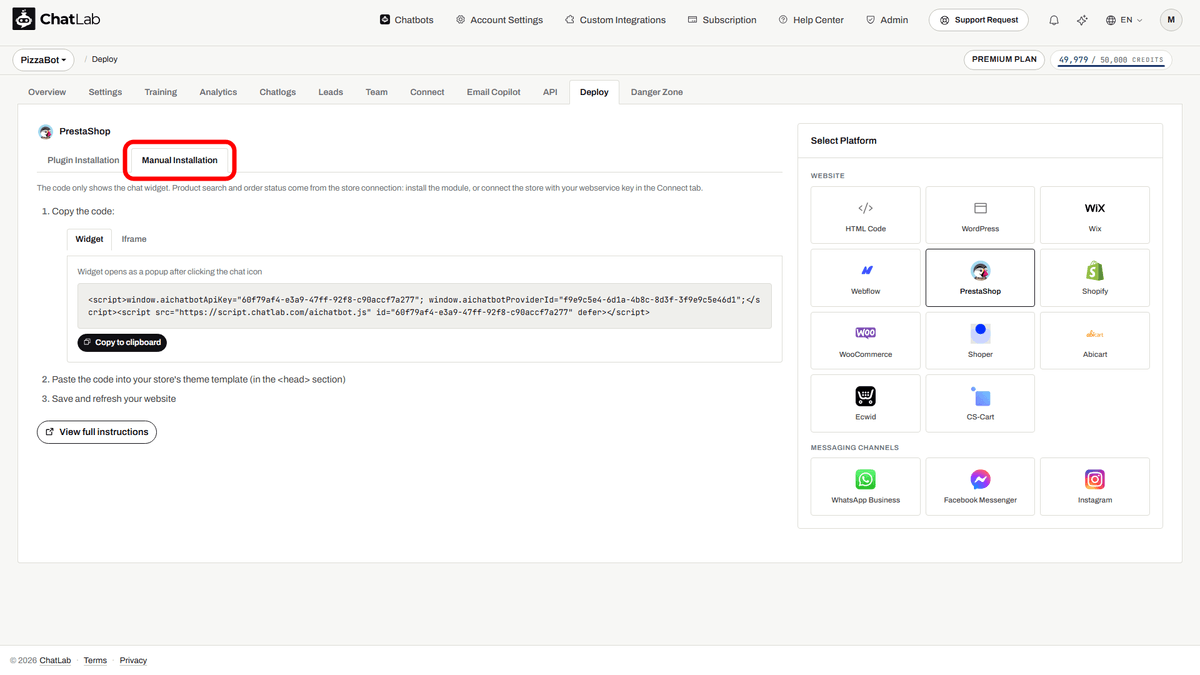Select the Wix platform card

click(x=1095, y=215)
